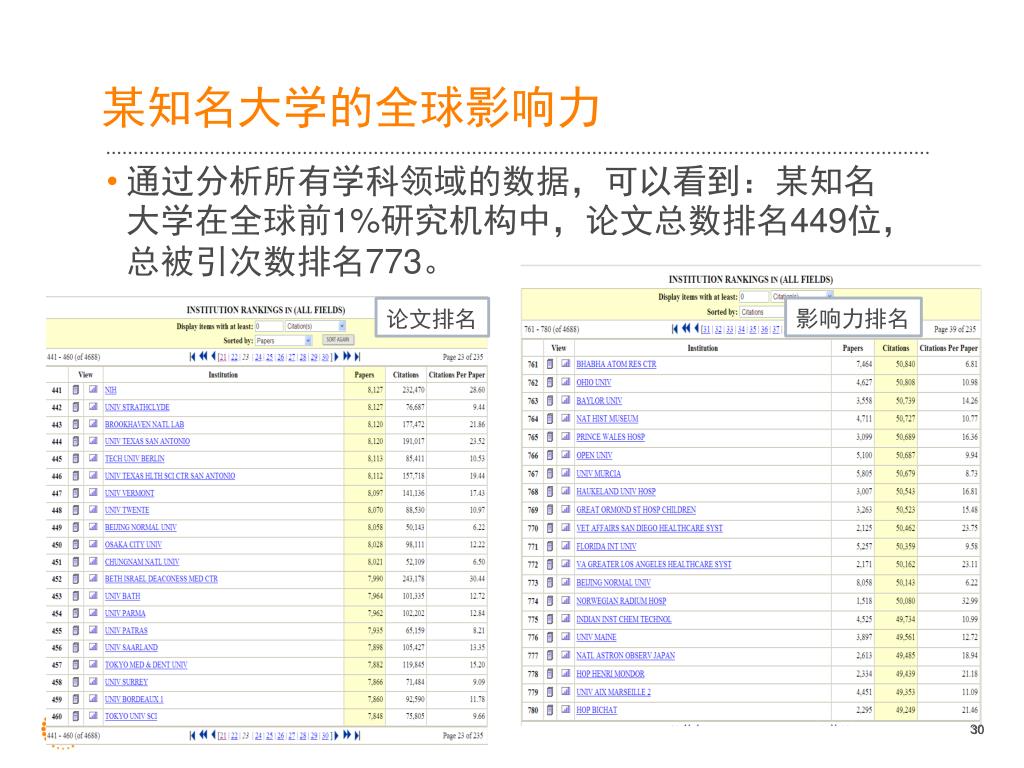This screenshot has width=1024, height=768.
Task: Open UNIV PARMA link
Action: 125,613
